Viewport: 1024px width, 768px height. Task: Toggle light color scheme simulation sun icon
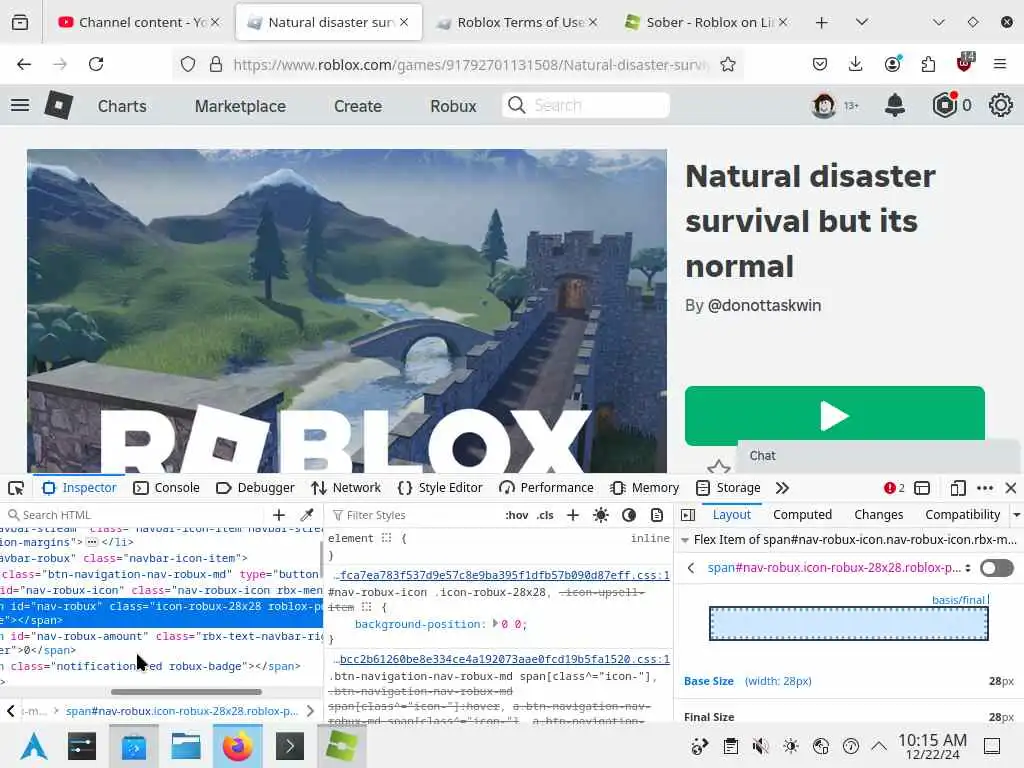[601, 515]
